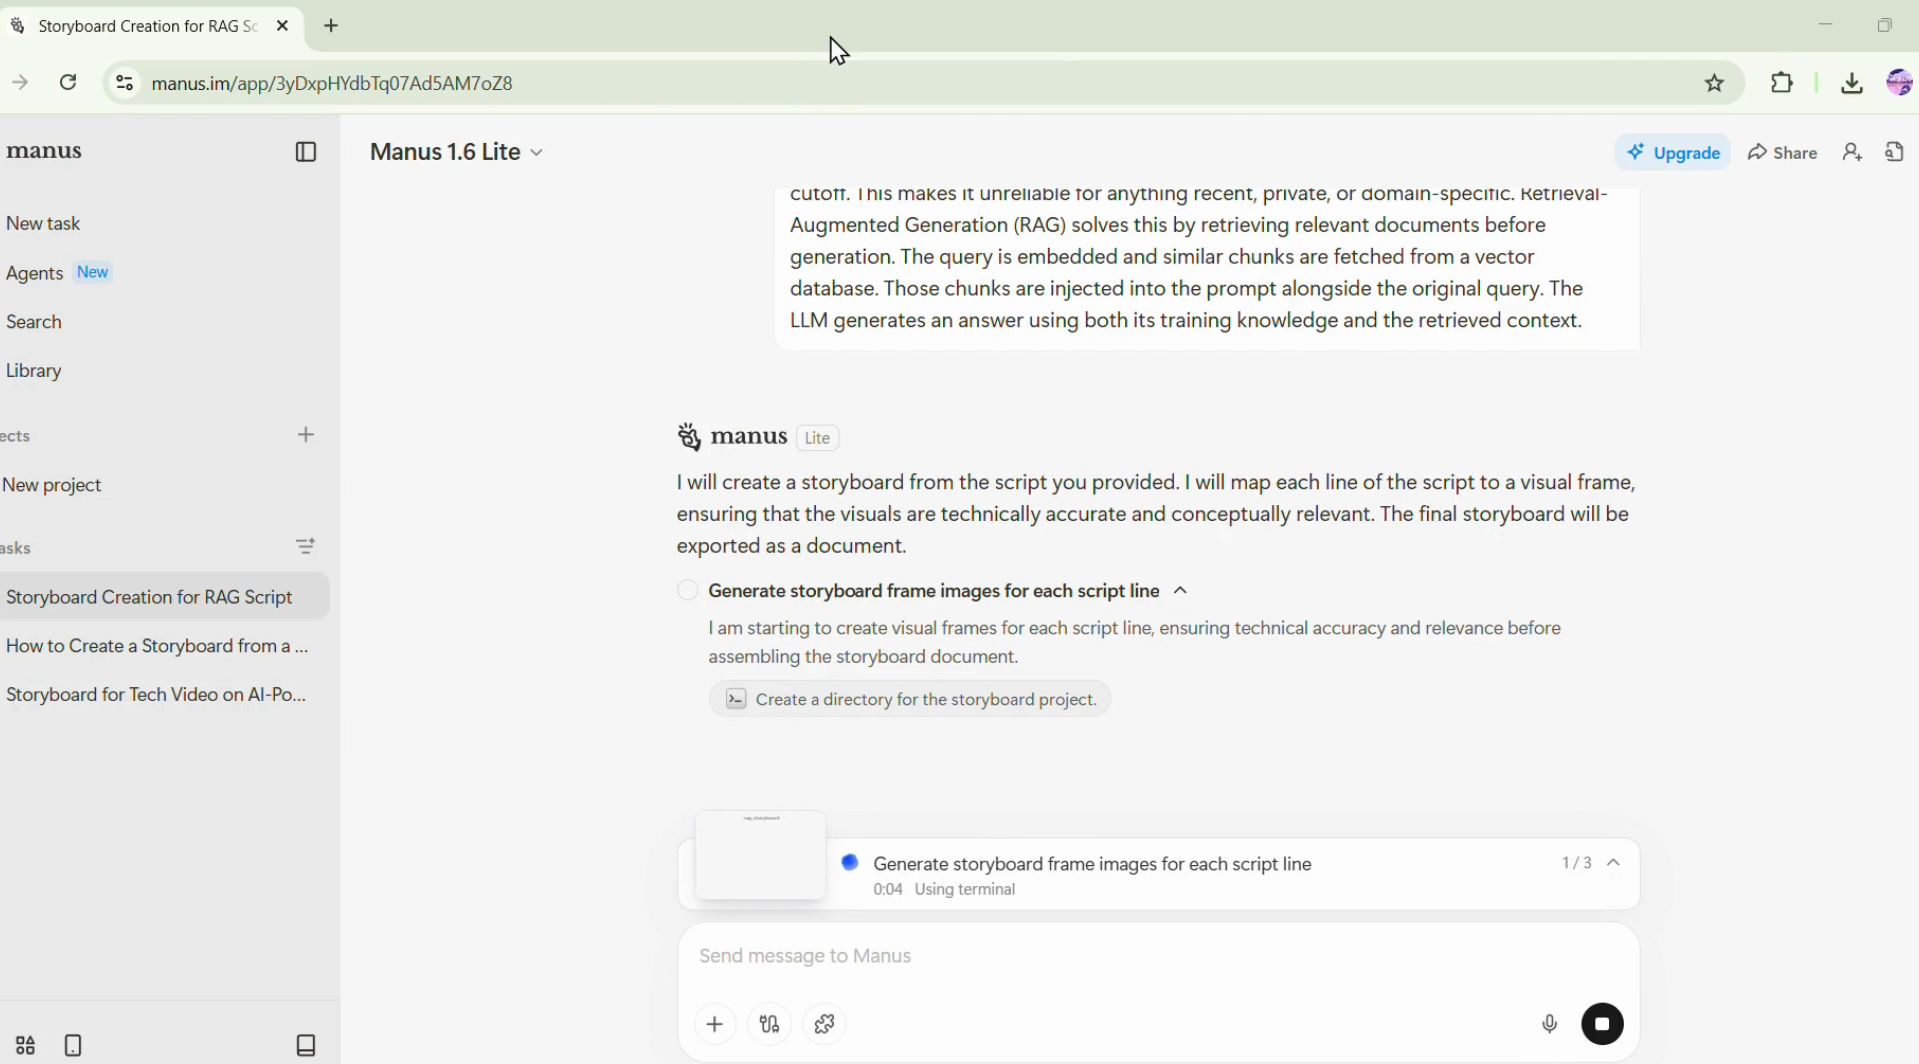View site information icon beside the URL
This screenshot has height=1064, width=1919.
[124, 83]
